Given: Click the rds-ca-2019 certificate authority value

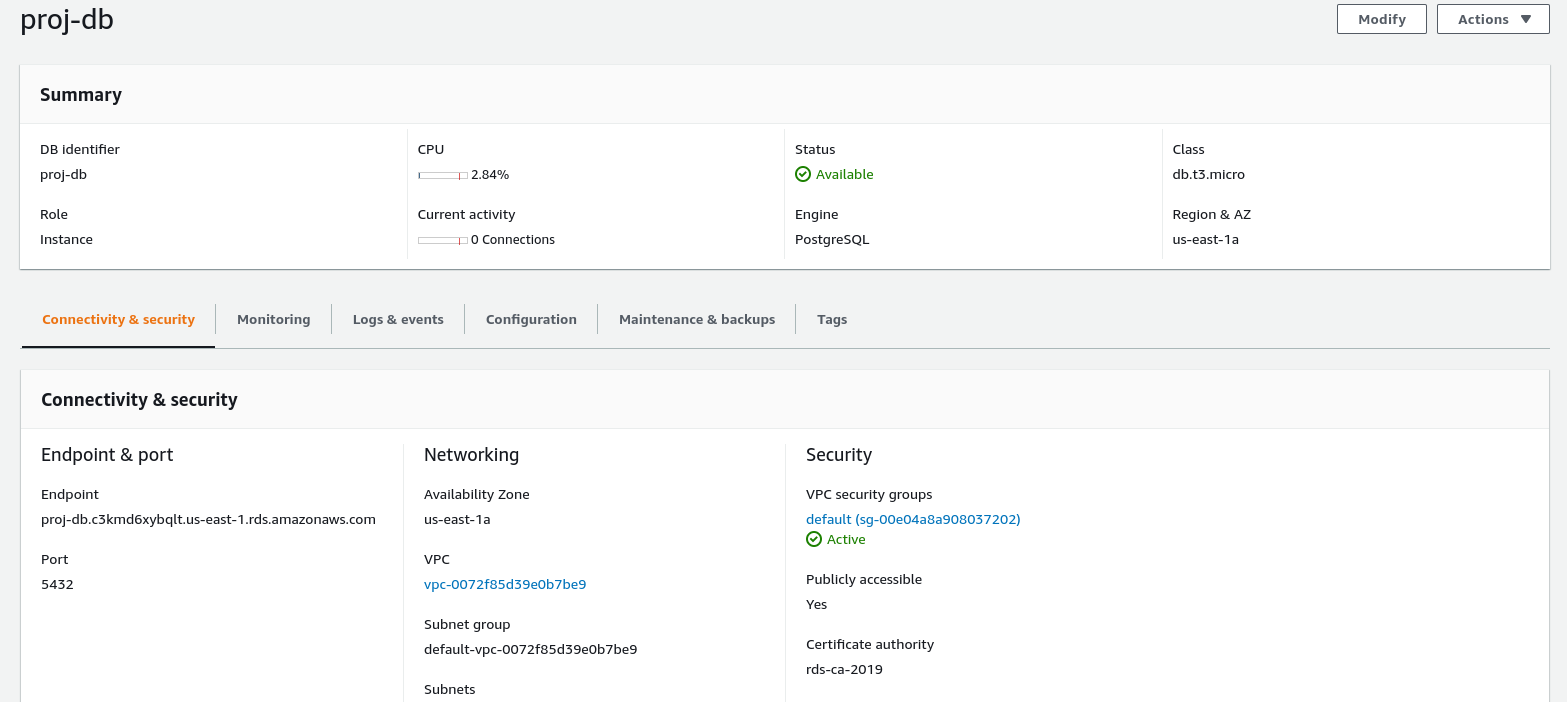Looking at the screenshot, I should point(844,669).
